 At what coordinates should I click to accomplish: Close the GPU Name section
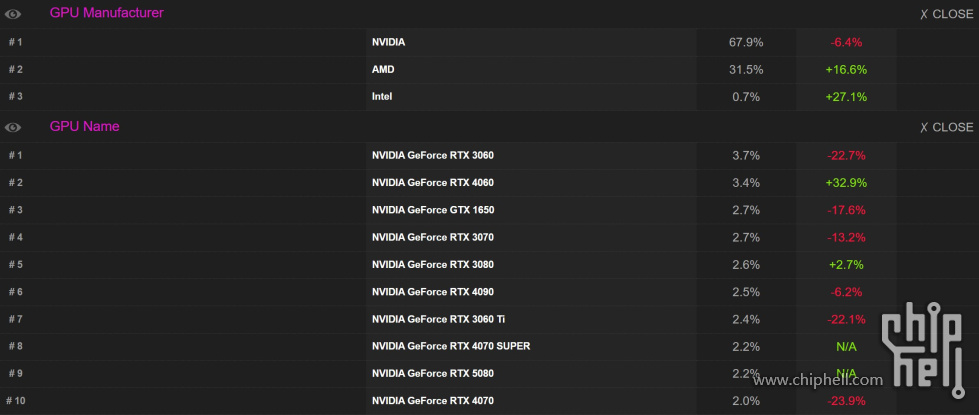point(946,127)
